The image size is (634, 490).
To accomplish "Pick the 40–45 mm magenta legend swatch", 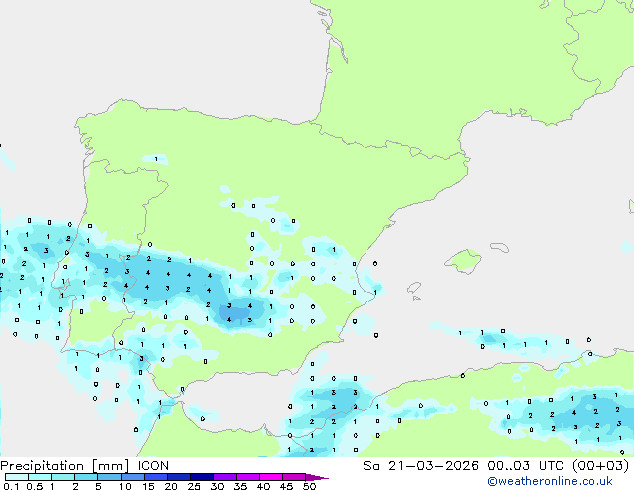I will tap(271, 477).
